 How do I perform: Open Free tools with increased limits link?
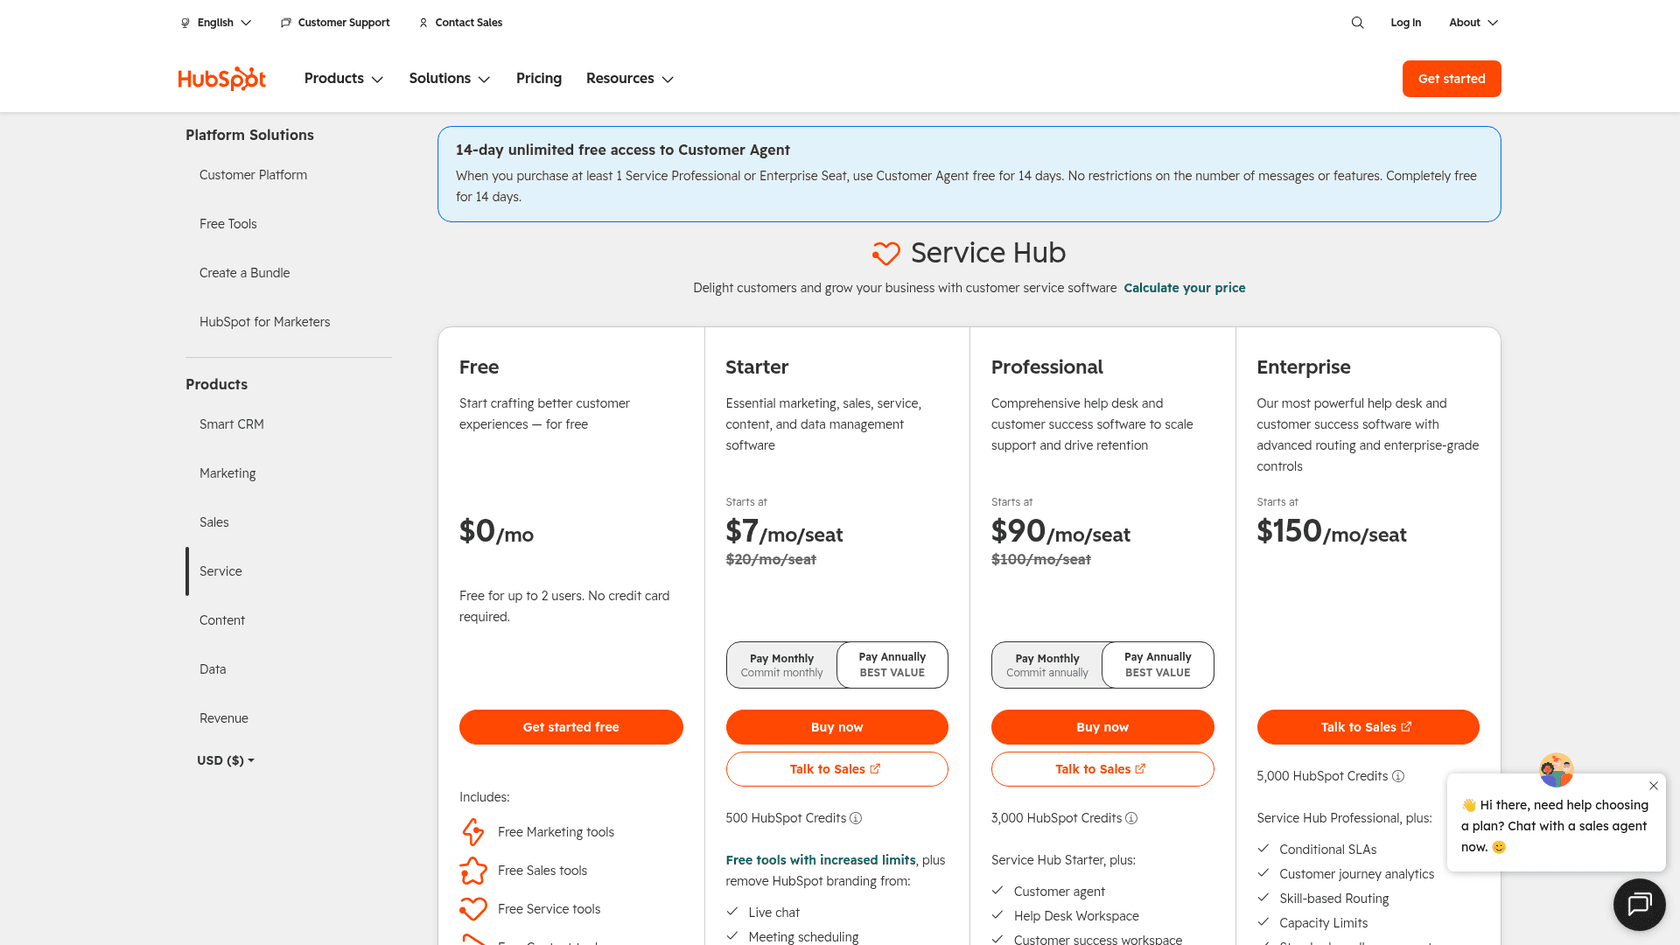point(820,860)
